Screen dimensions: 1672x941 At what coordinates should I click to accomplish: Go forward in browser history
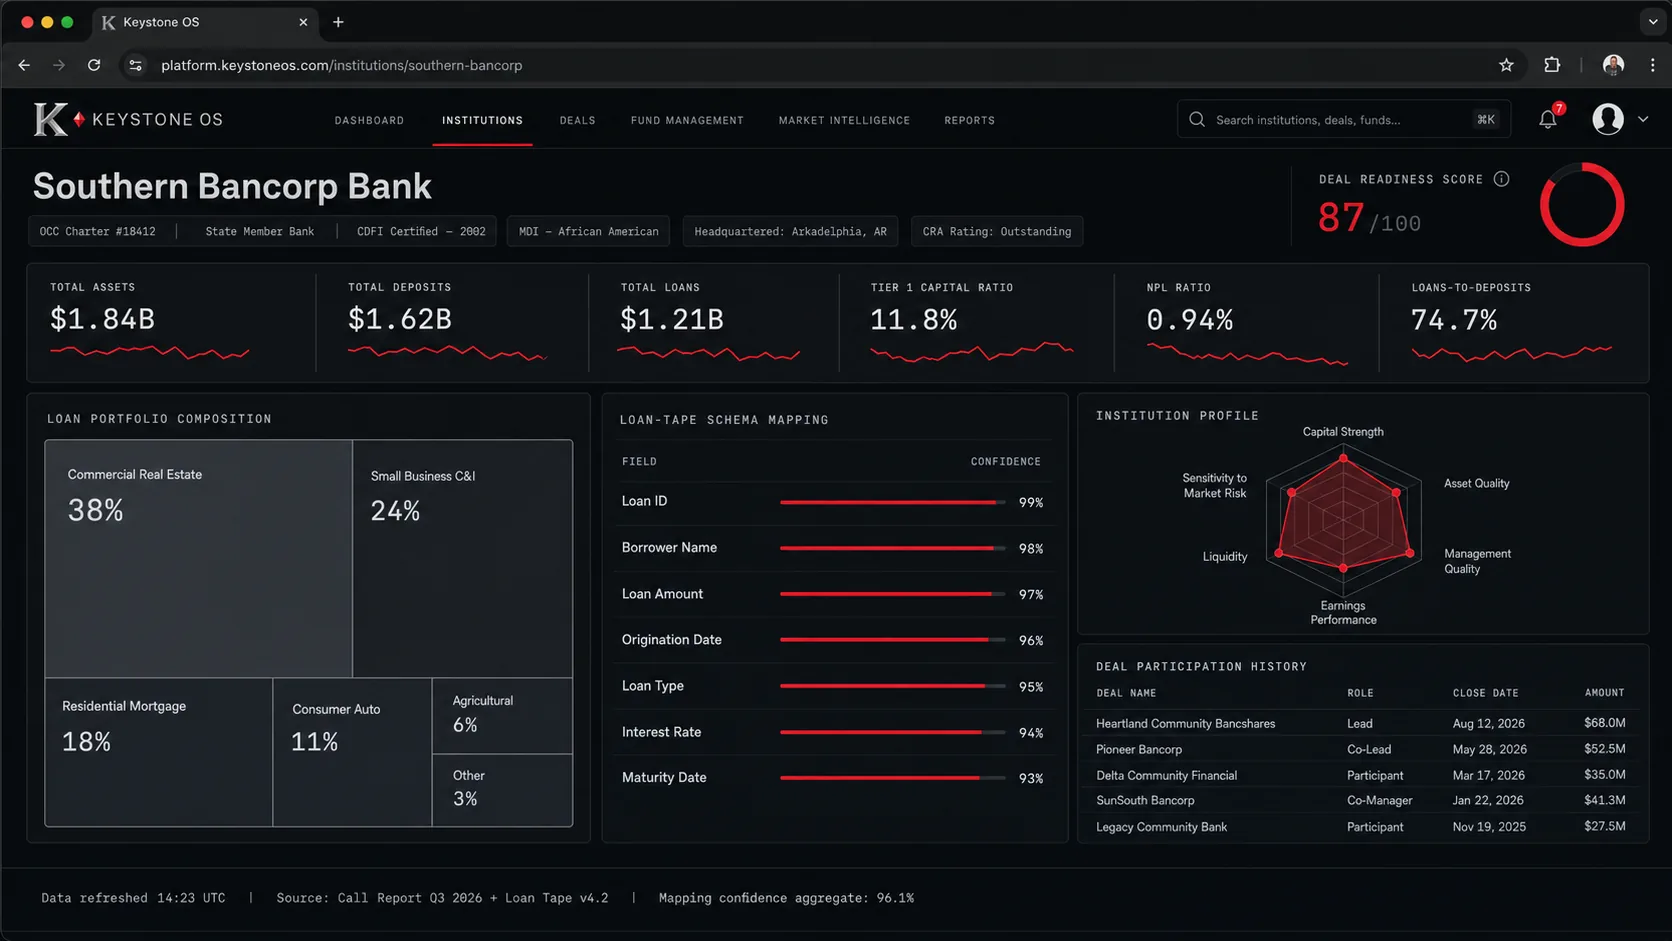59,65
